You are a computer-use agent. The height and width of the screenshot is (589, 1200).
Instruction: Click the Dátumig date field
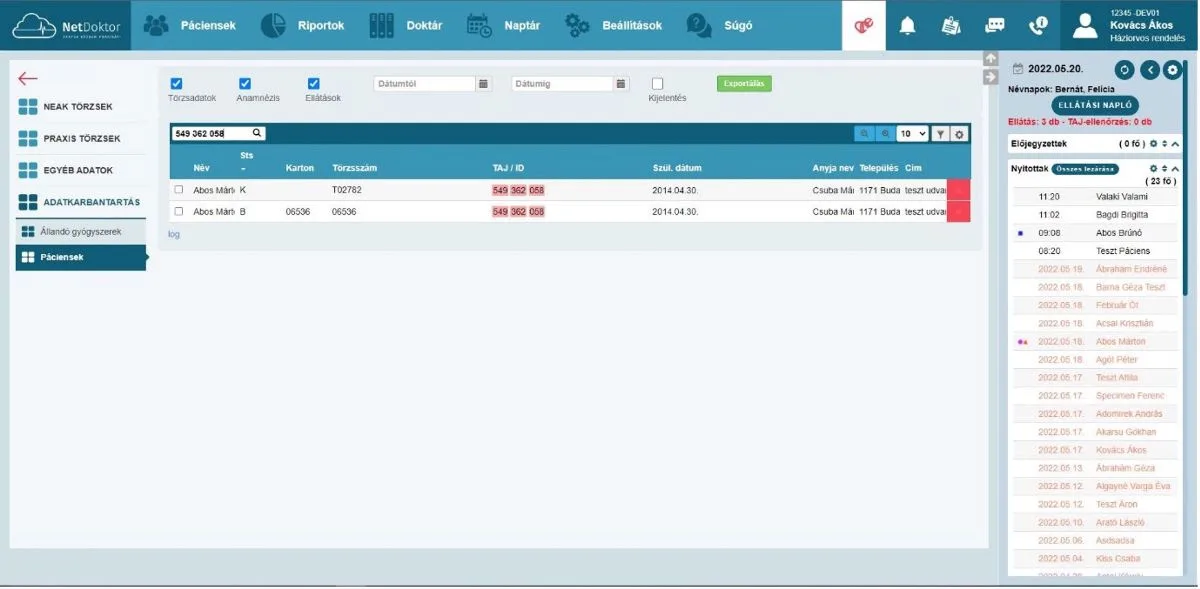coord(562,84)
